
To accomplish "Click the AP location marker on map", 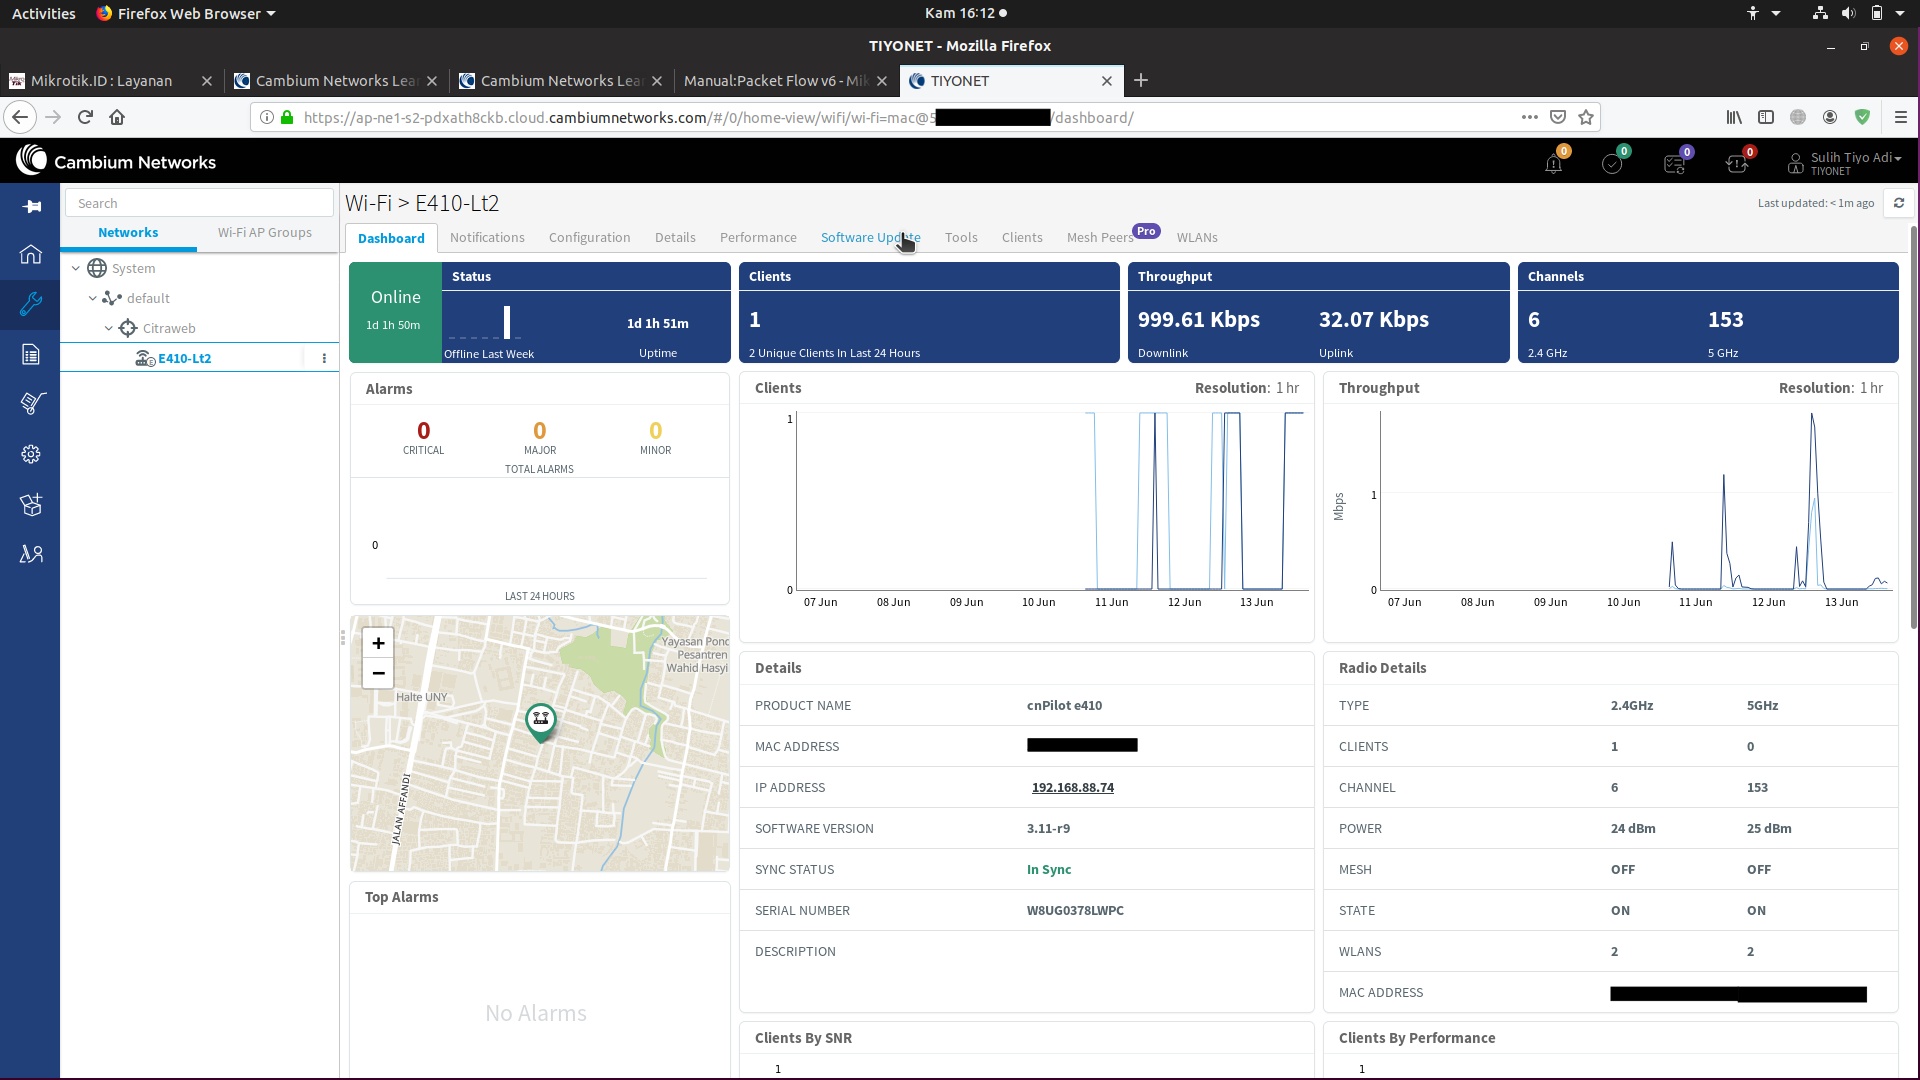I will click(x=541, y=721).
